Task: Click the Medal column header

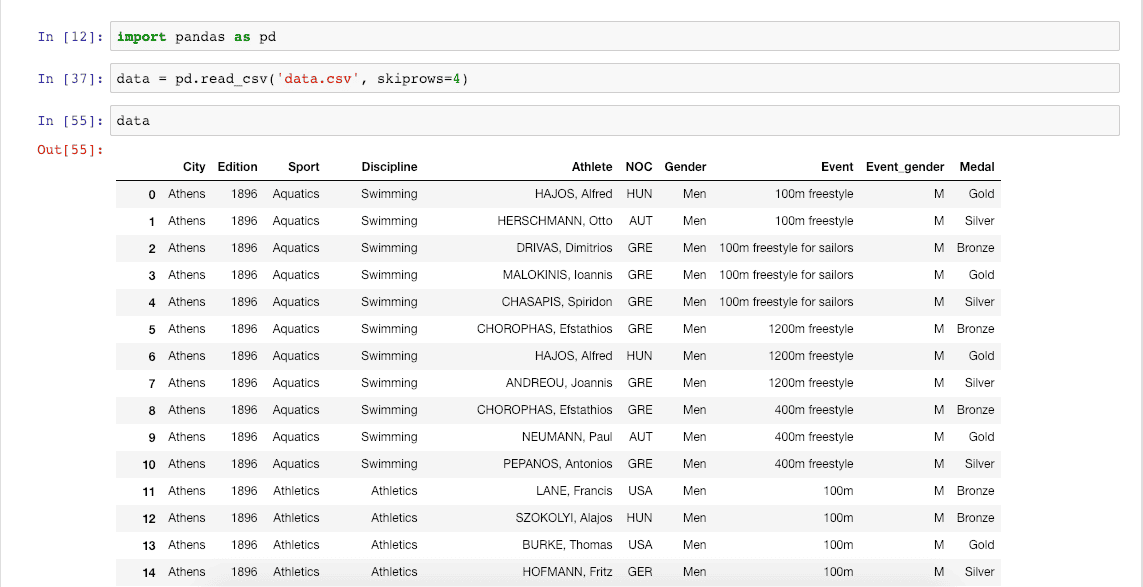Action: (x=976, y=167)
